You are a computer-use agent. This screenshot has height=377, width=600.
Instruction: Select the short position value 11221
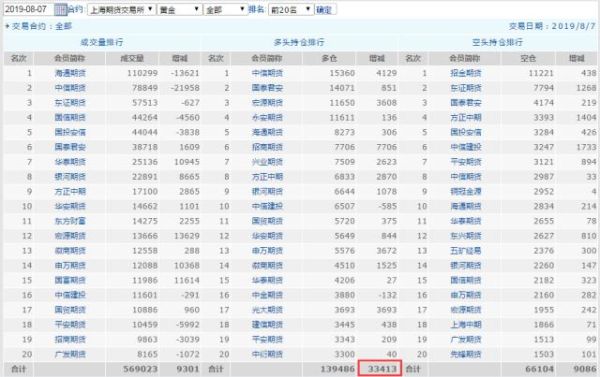(x=541, y=73)
